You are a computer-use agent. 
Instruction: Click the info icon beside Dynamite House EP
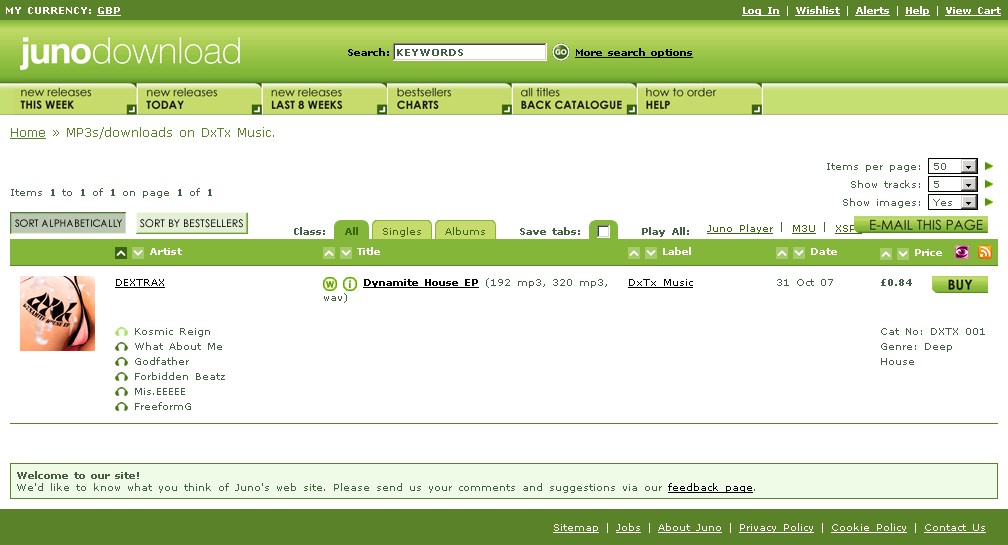tap(350, 283)
